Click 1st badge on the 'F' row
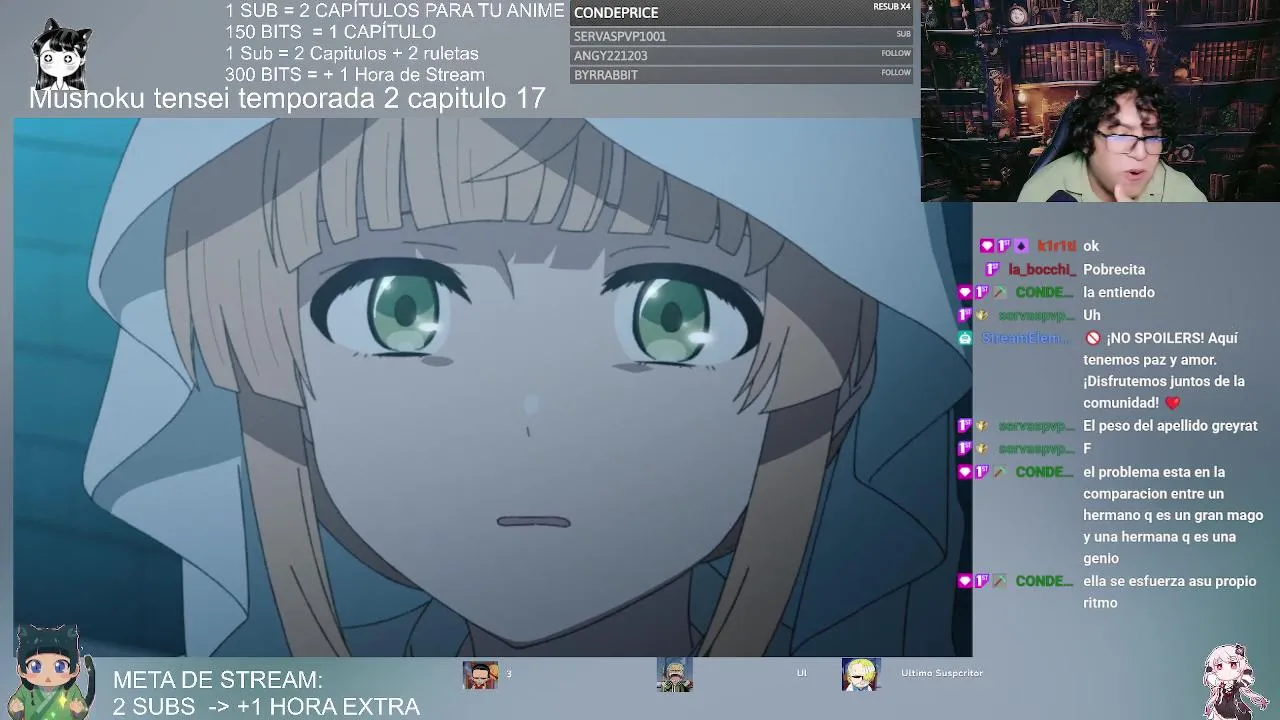This screenshot has height=720, width=1280. point(965,449)
